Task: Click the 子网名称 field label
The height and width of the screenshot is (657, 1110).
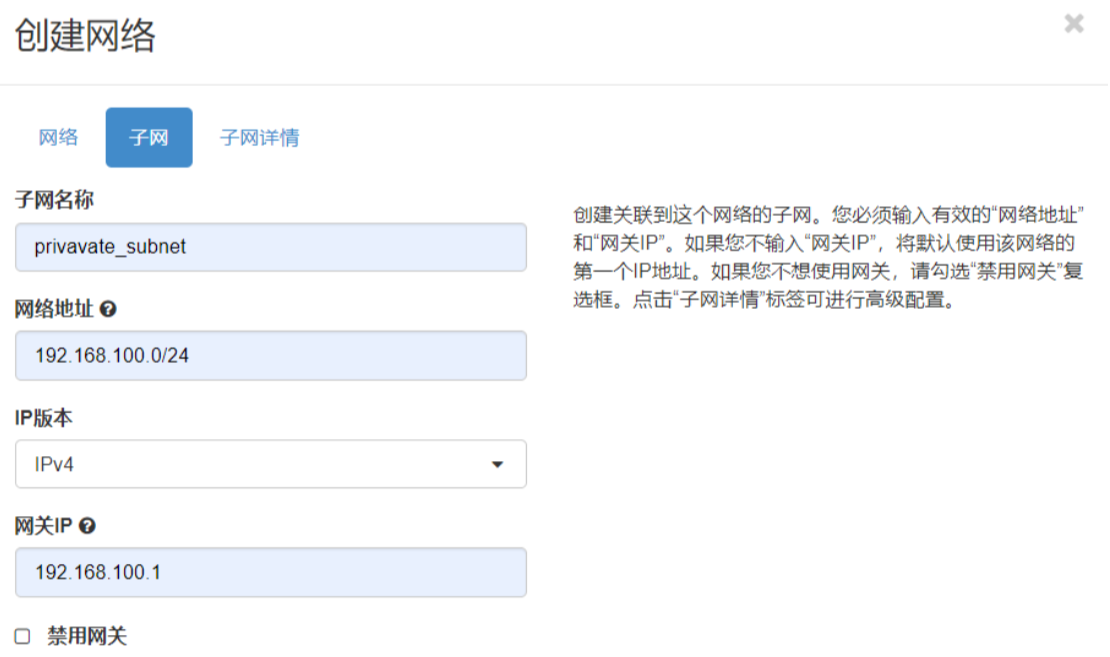Action: click(54, 201)
